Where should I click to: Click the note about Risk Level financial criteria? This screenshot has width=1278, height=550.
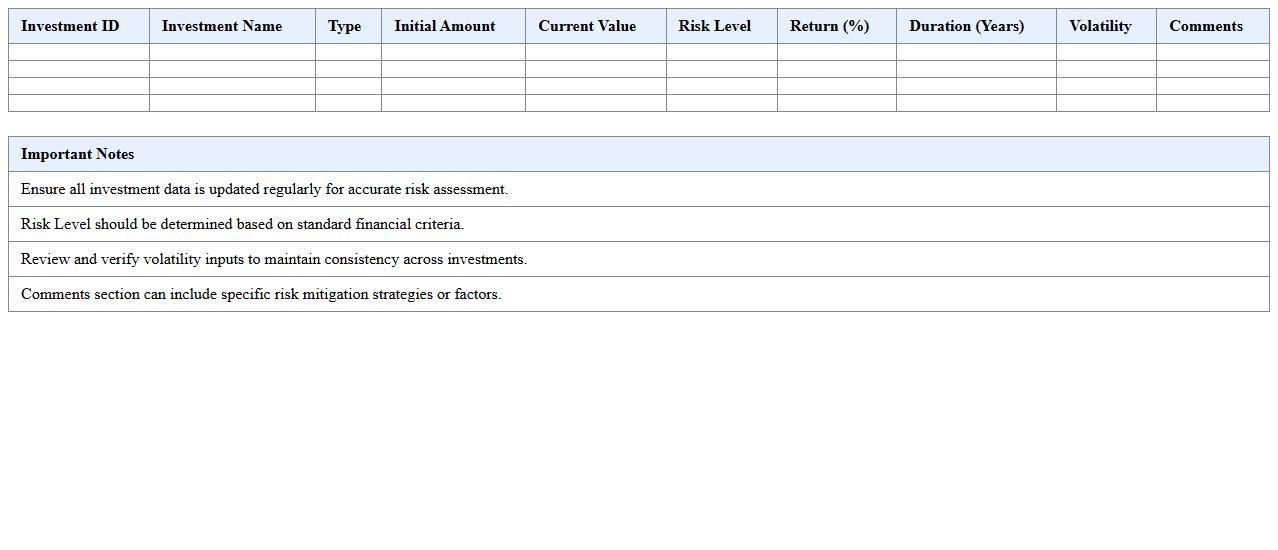click(x=639, y=224)
